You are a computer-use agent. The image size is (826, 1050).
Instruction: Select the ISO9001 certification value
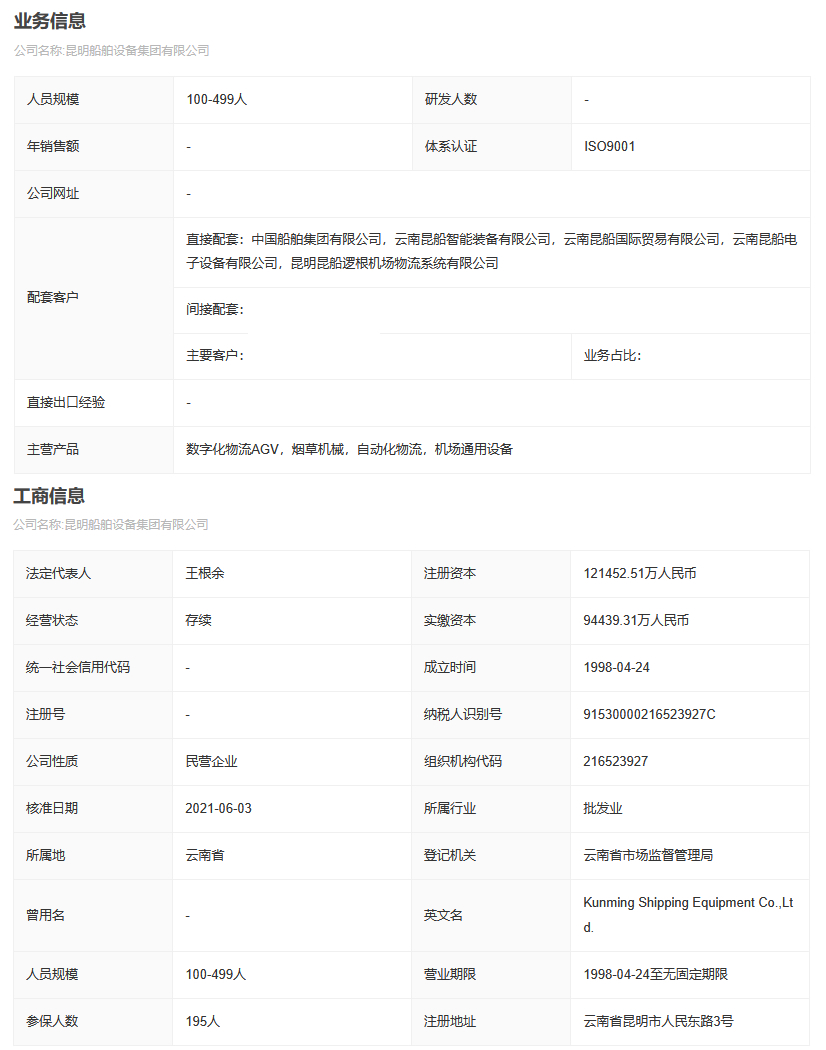[610, 147]
